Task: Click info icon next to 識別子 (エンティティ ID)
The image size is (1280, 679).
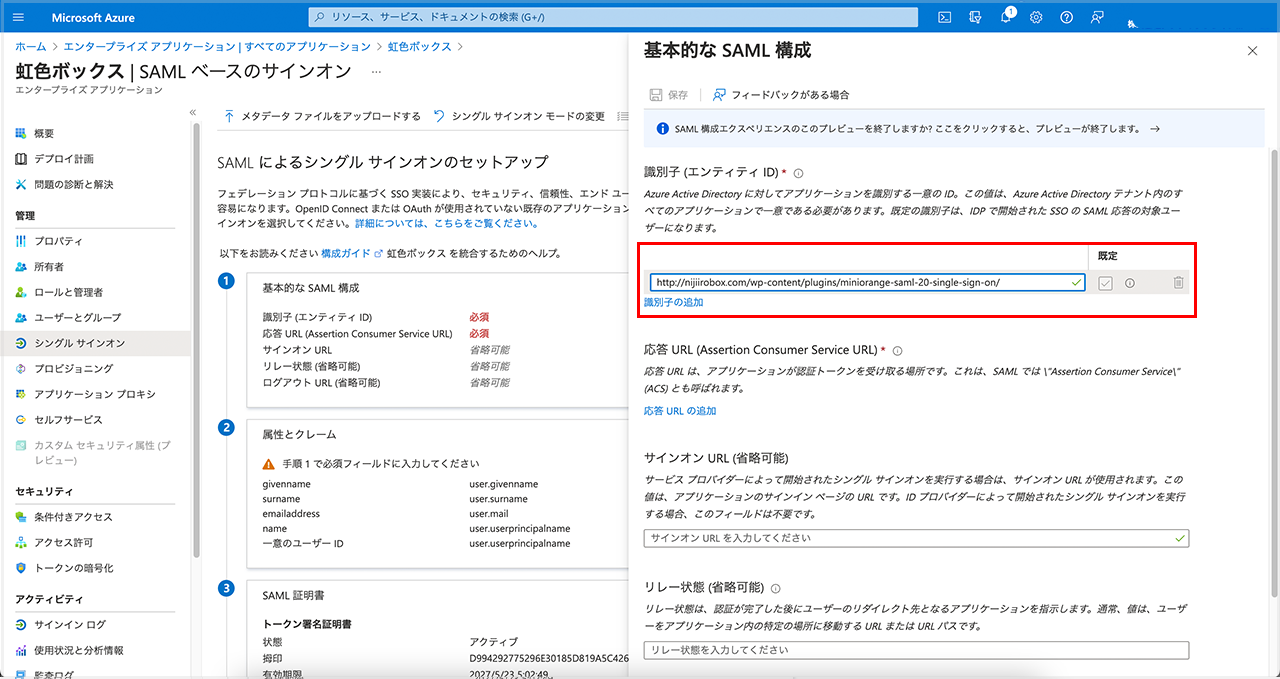Action: tap(799, 173)
